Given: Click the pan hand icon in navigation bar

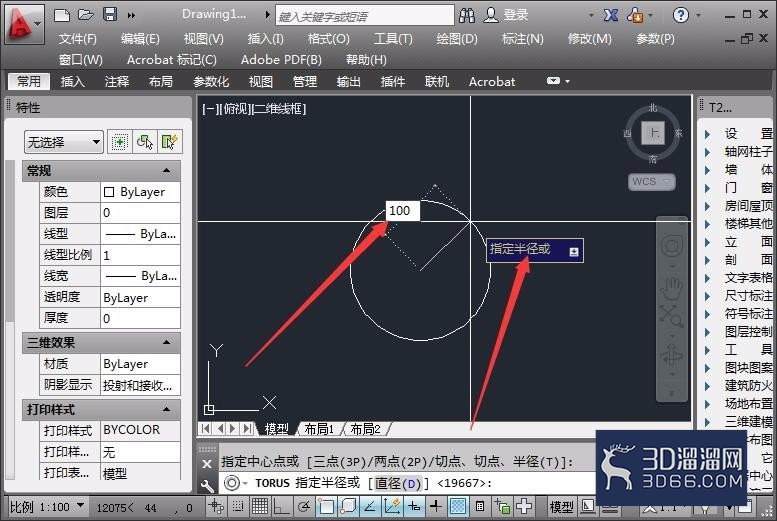Looking at the screenshot, I should [x=671, y=289].
